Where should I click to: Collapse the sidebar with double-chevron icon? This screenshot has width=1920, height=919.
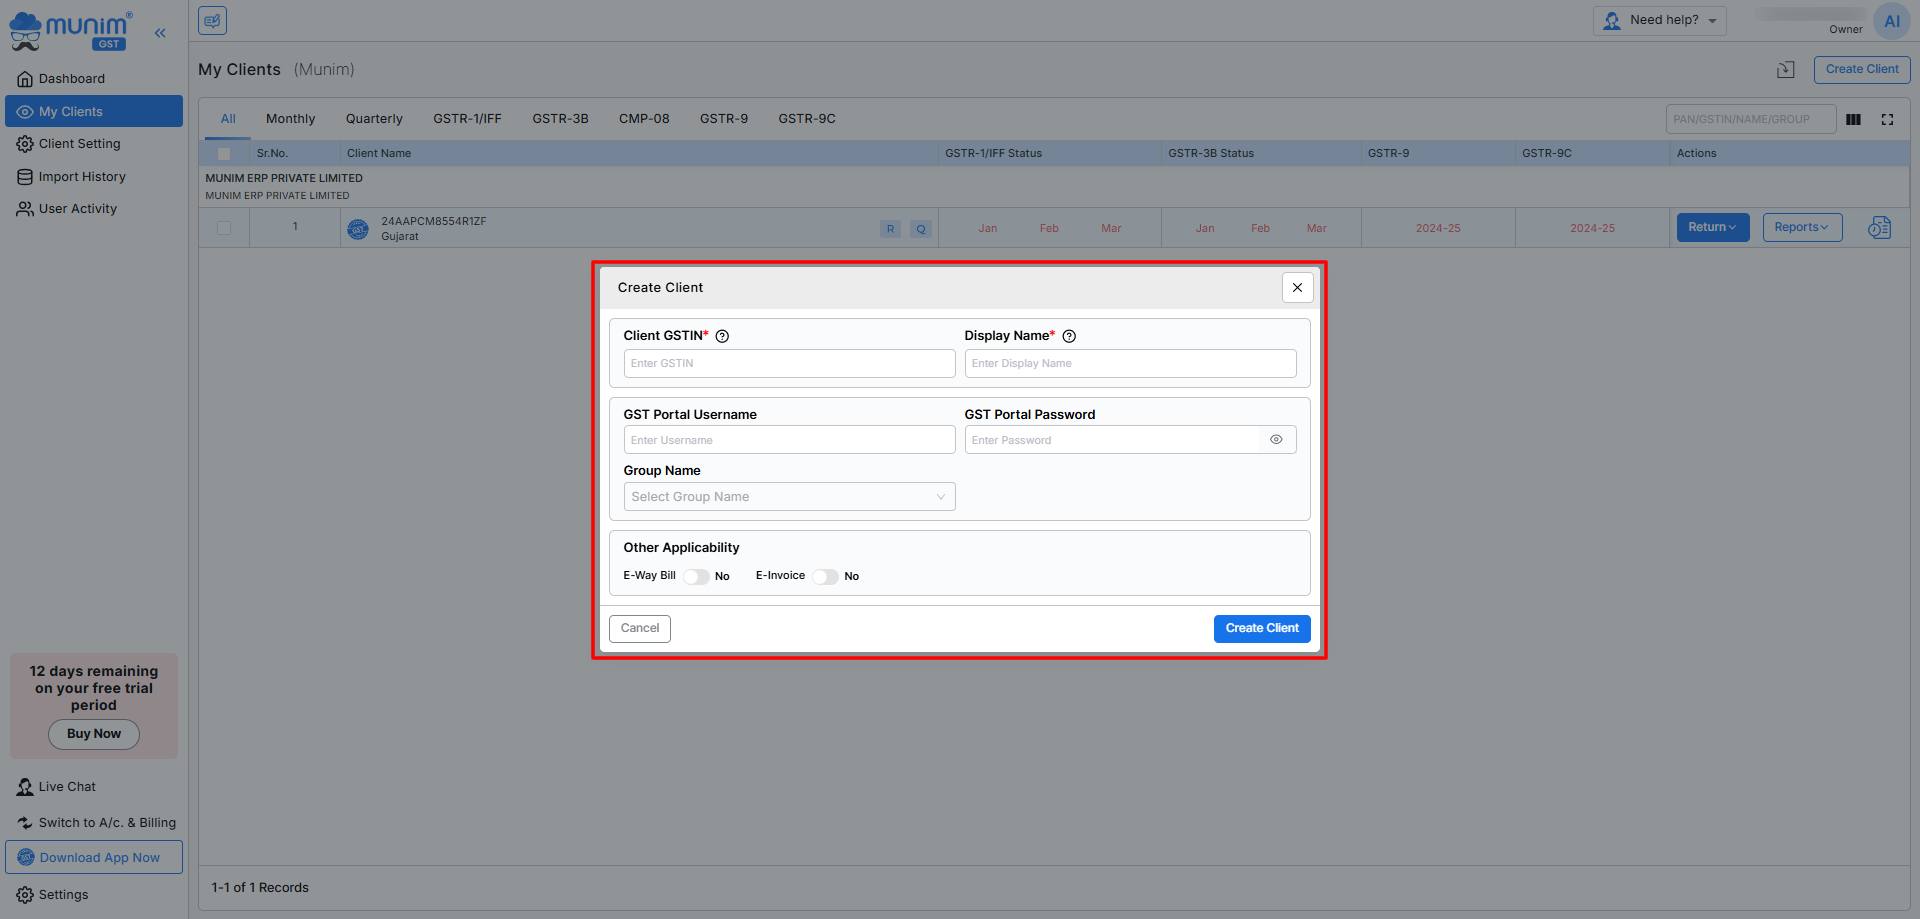point(160,33)
